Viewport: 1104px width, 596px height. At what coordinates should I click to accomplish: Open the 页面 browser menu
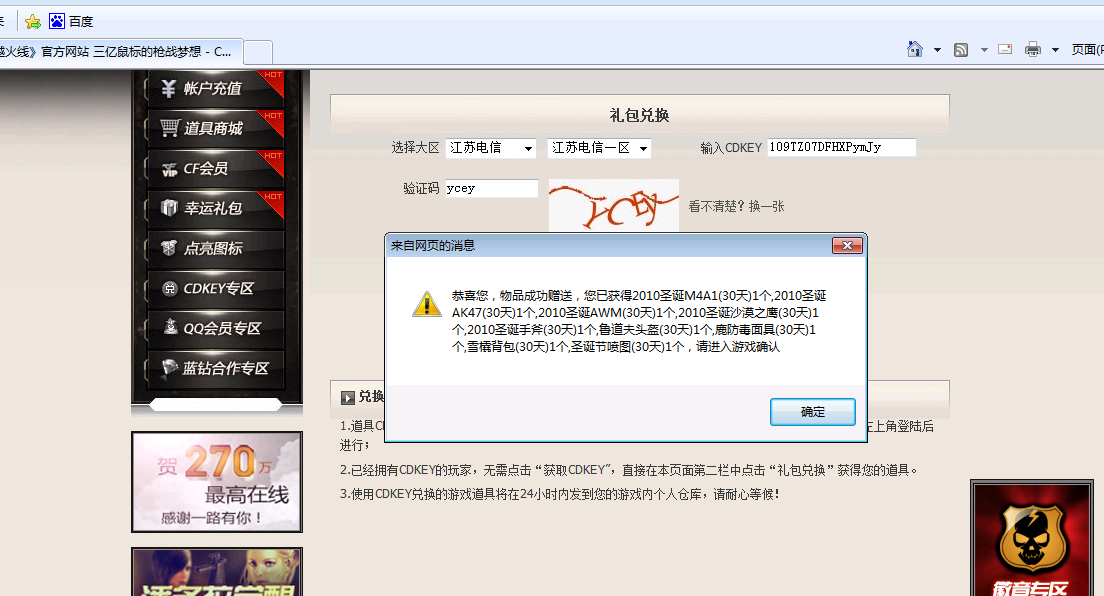tap(1086, 49)
